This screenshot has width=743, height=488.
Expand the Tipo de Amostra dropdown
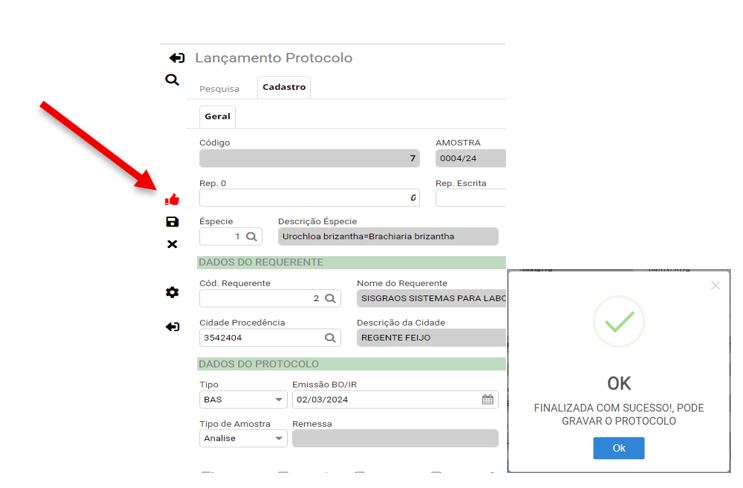point(279,439)
